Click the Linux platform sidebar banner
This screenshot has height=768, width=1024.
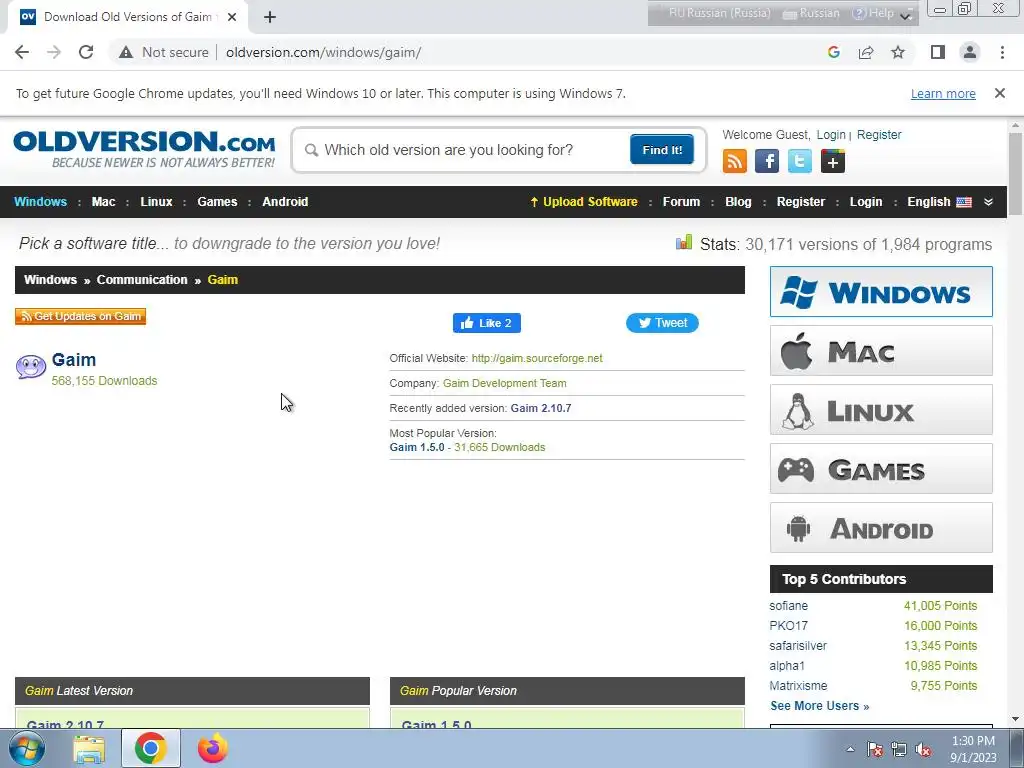click(881, 409)
